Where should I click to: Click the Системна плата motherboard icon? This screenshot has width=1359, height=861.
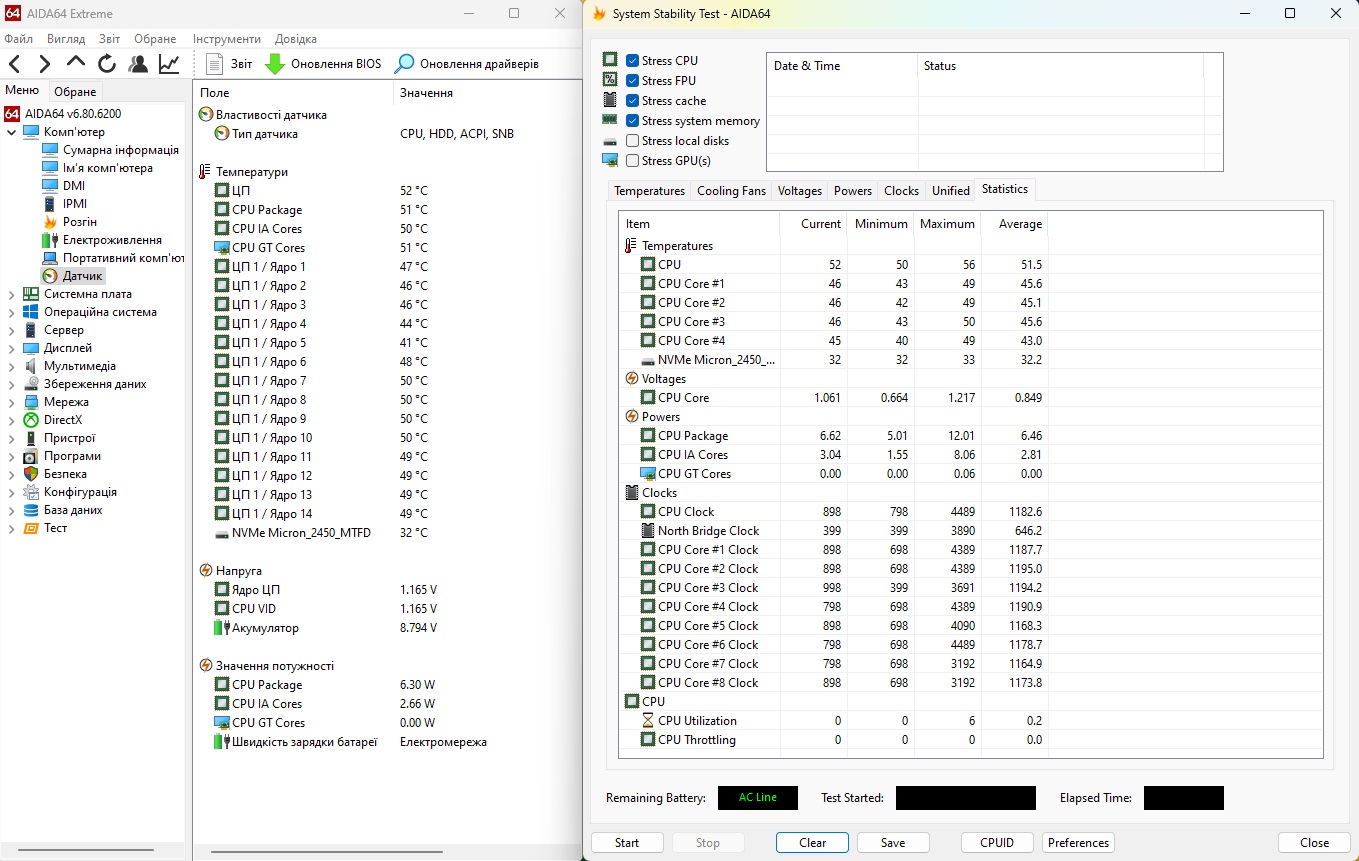pos(31,294)
